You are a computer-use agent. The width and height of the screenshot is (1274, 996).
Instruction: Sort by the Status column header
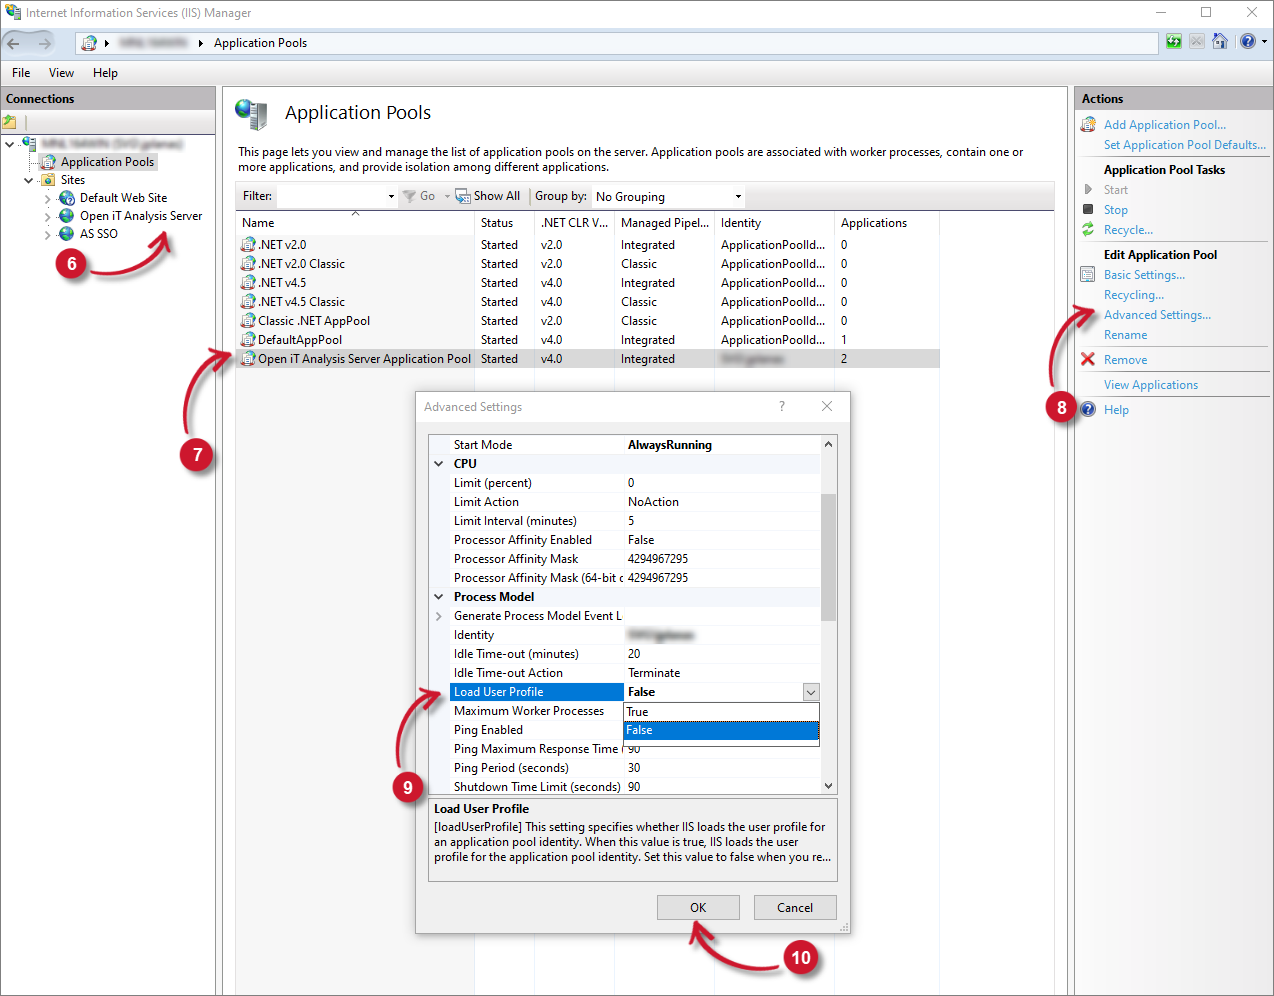(x=504, y=223)
